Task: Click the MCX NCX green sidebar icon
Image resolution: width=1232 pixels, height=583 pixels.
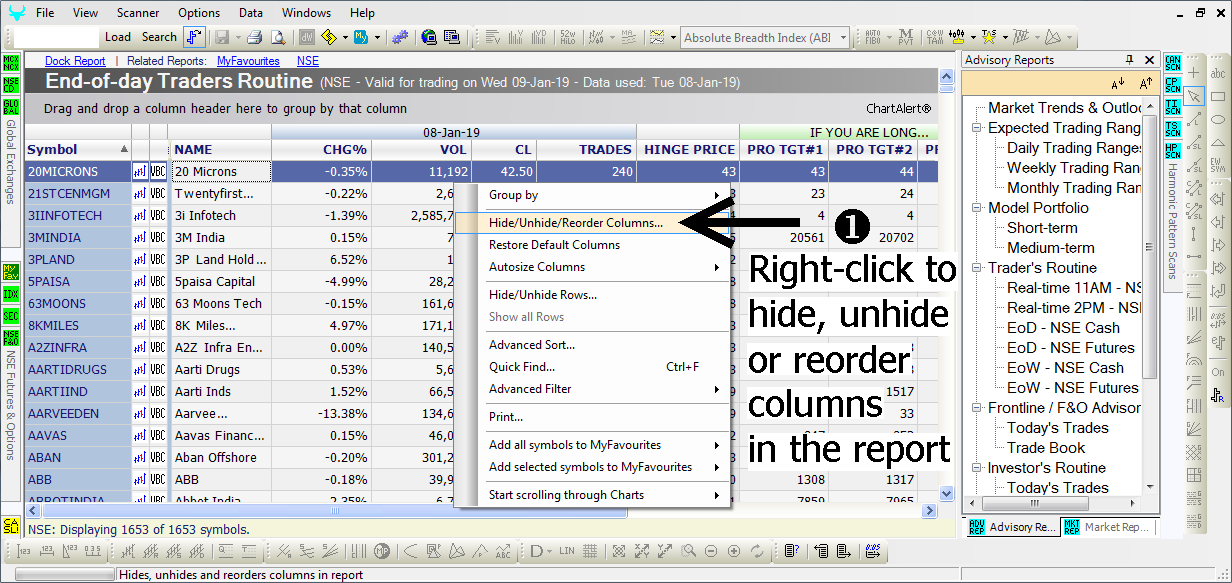Action: pos(11,63)
